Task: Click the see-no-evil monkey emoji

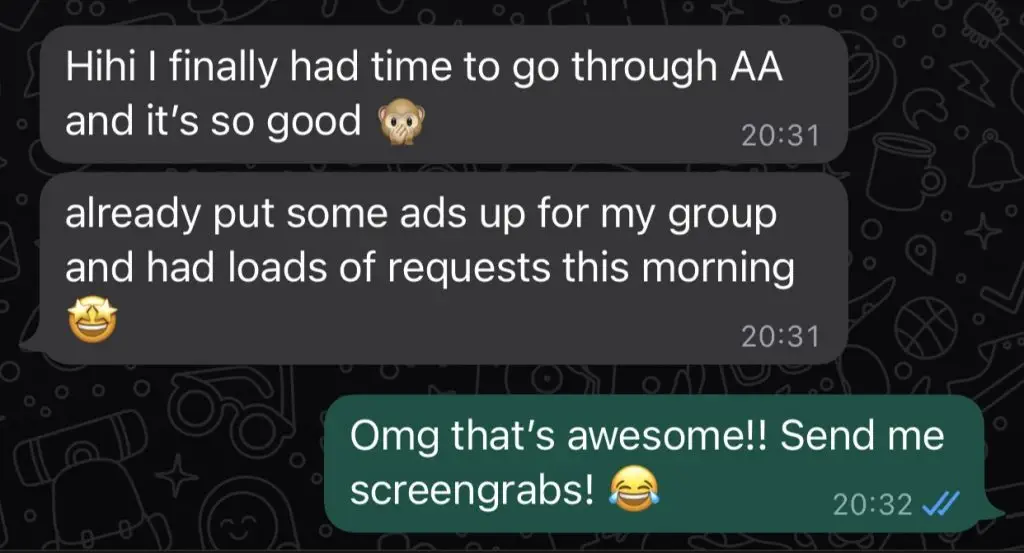Action: point(401,123)
